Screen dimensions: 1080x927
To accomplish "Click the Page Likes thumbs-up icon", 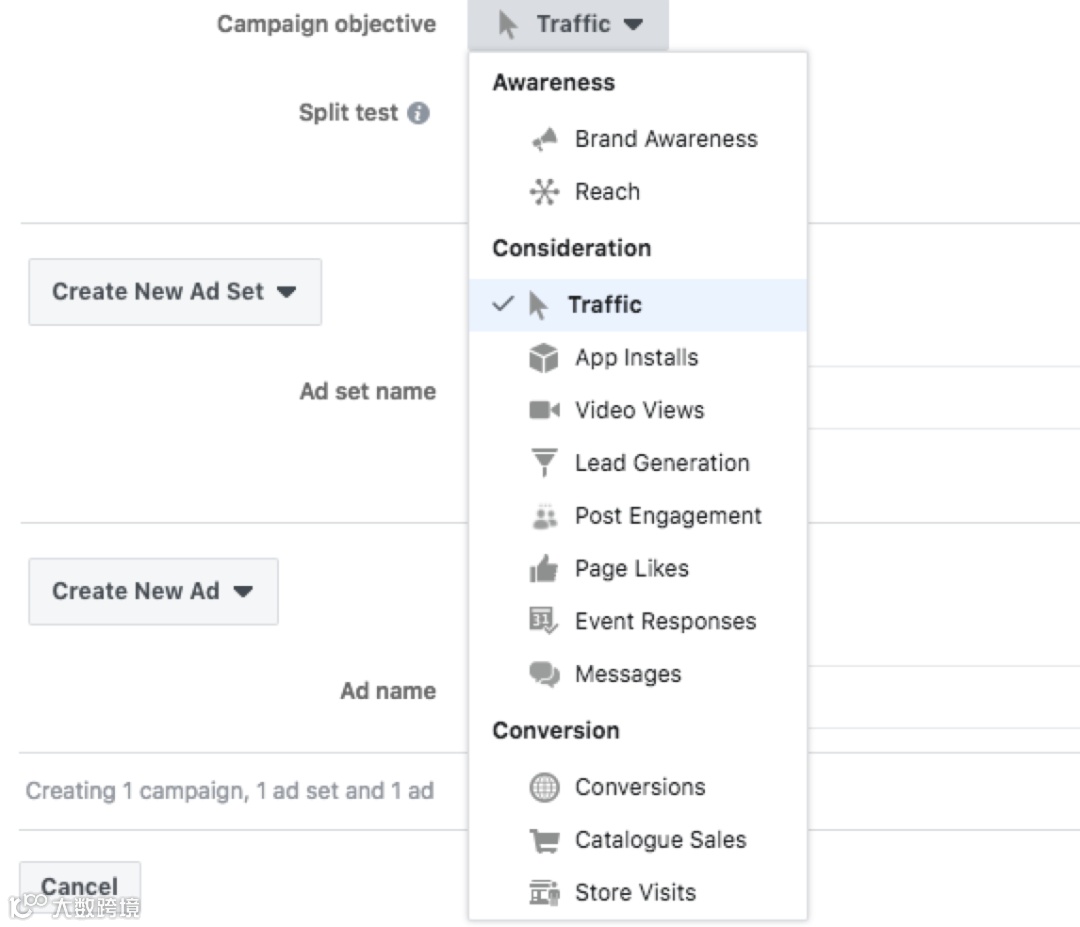I will (x=544, y=569).
